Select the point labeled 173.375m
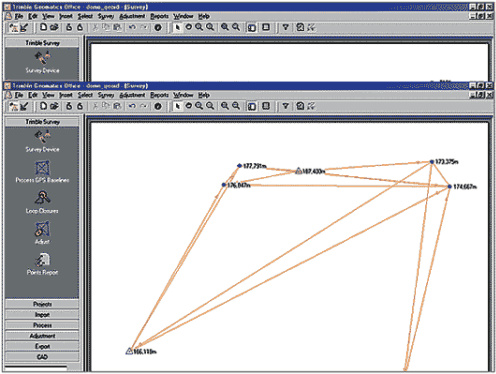The width and height of the screenshot is (496, 374). point(432,162)
